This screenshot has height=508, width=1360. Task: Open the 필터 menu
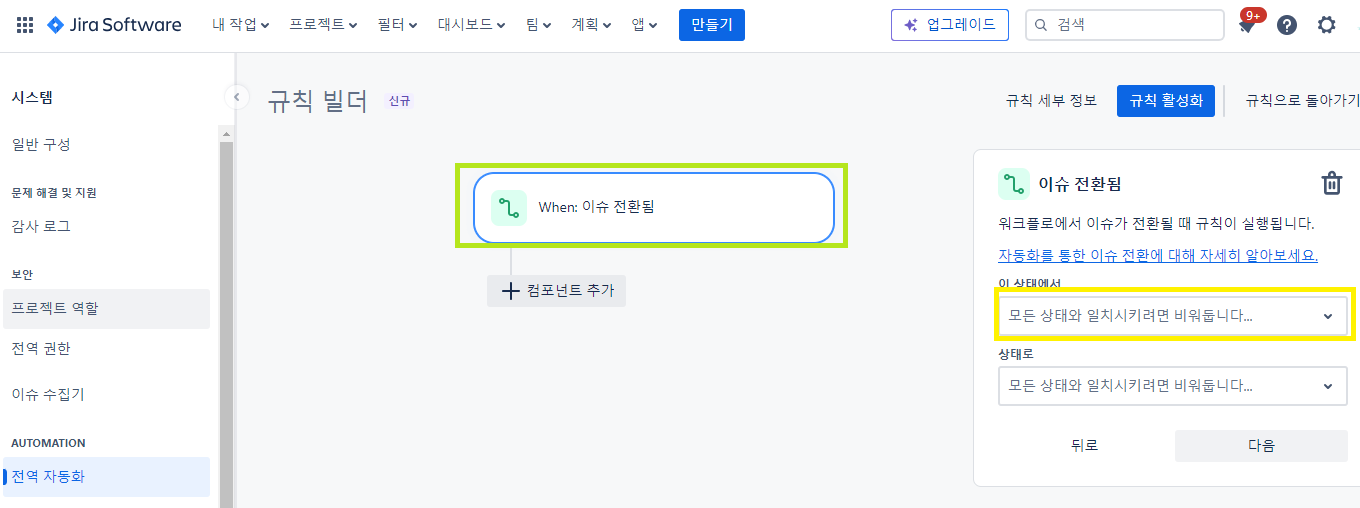tap(398, 25)
